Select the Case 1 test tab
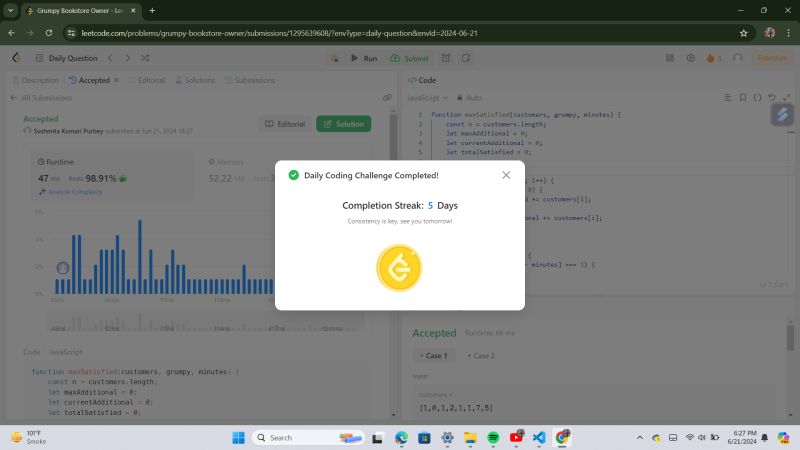Screen dimensions: 800x450 coord(433,356)
